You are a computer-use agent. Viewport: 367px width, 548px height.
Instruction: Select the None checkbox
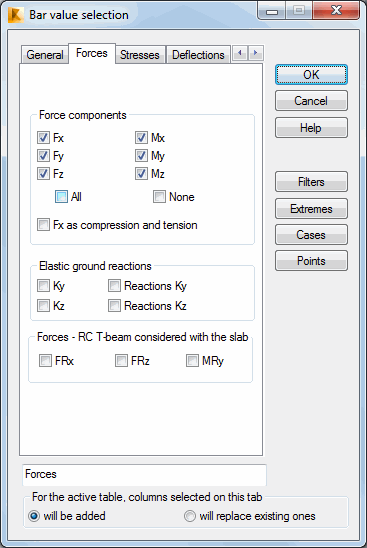pos(159,197)
